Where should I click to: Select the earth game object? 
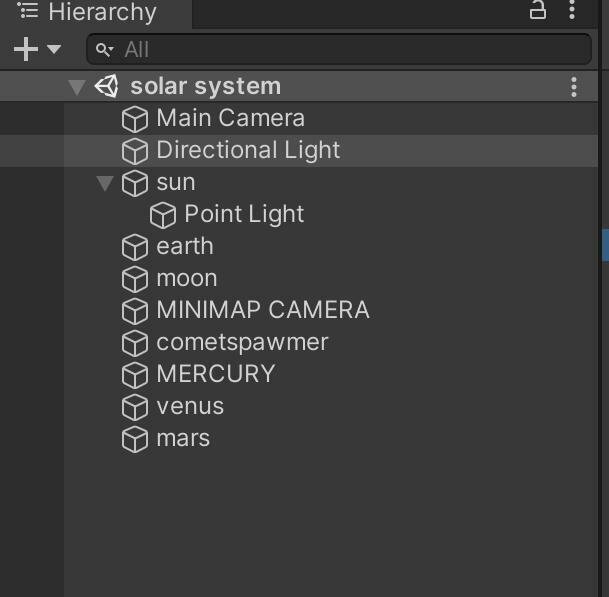click(299, 247)
